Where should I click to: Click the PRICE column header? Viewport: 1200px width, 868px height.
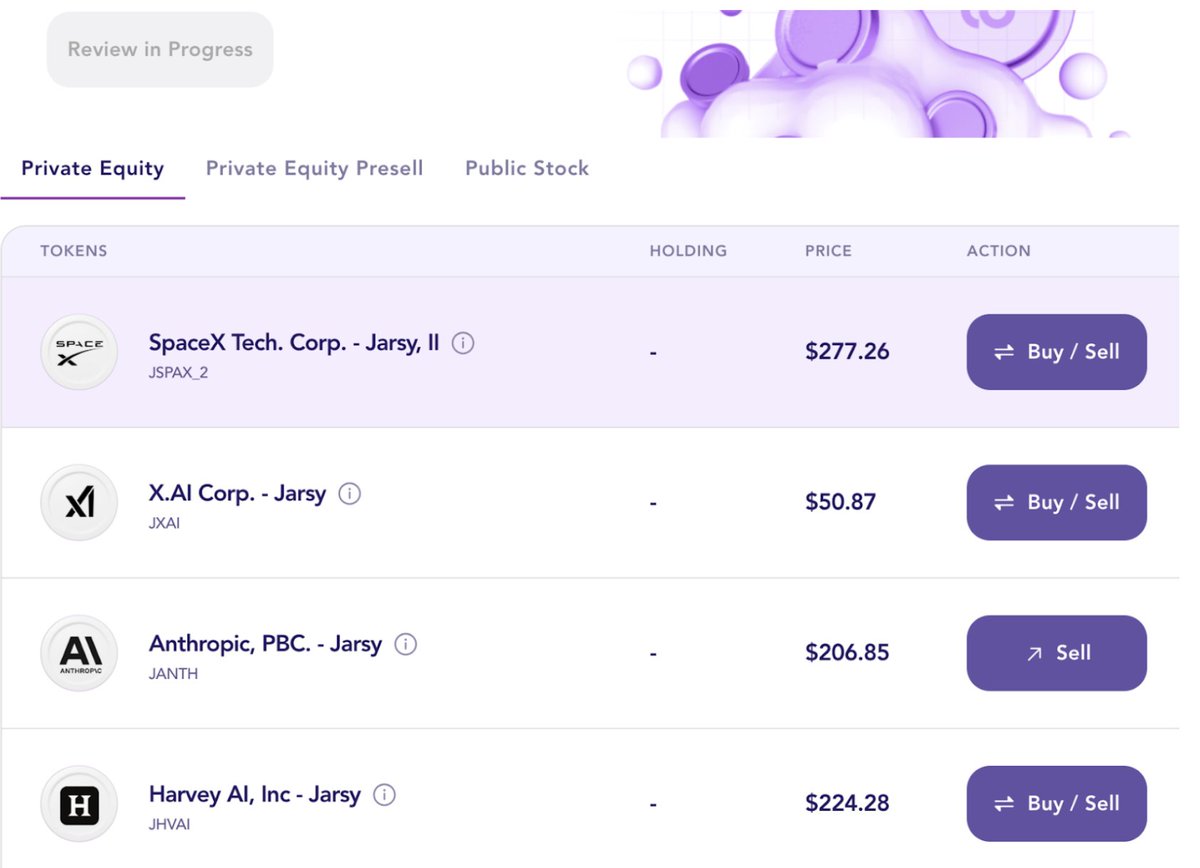[x=828, y=251]
